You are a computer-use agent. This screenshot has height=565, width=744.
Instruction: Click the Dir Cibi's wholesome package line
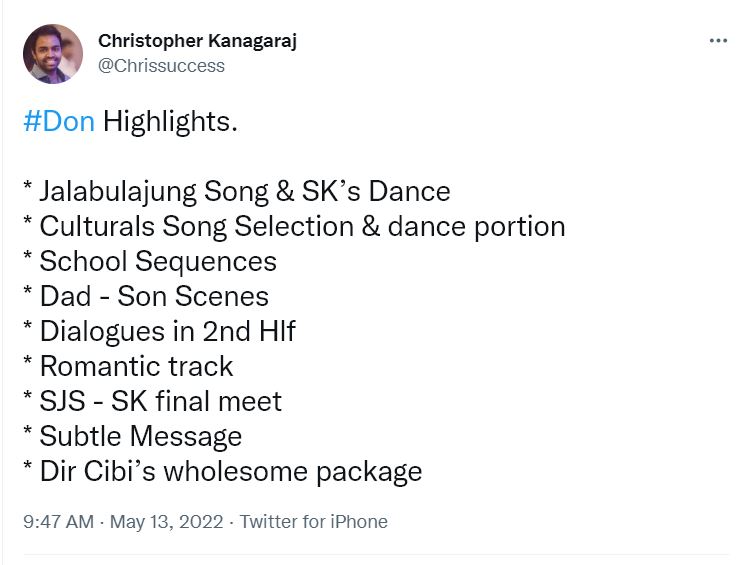point(230,471)
